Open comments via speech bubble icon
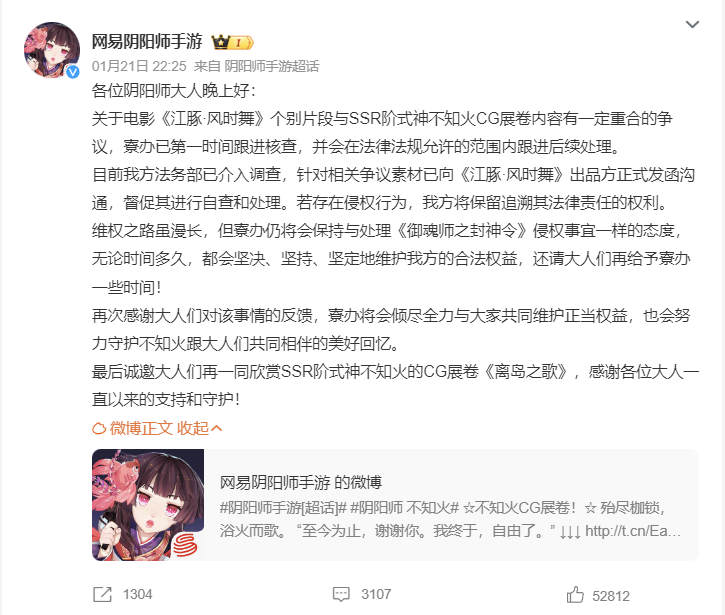 point(341,594)
